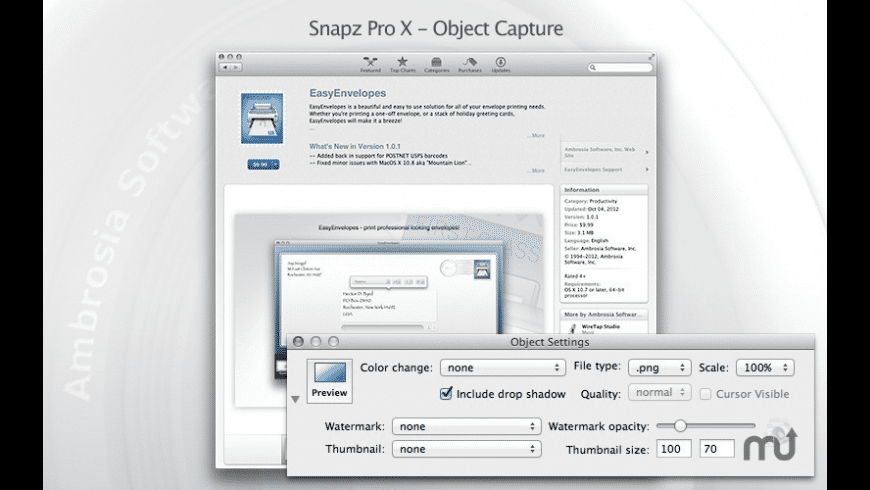Close the Object Settings window
This screenshot has width=870, height=490.
[x=299, y=342]
